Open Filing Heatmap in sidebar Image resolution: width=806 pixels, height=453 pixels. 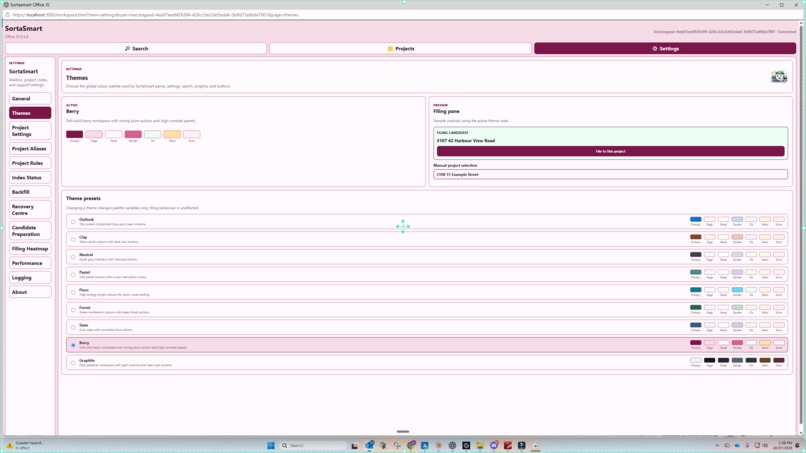30,248
